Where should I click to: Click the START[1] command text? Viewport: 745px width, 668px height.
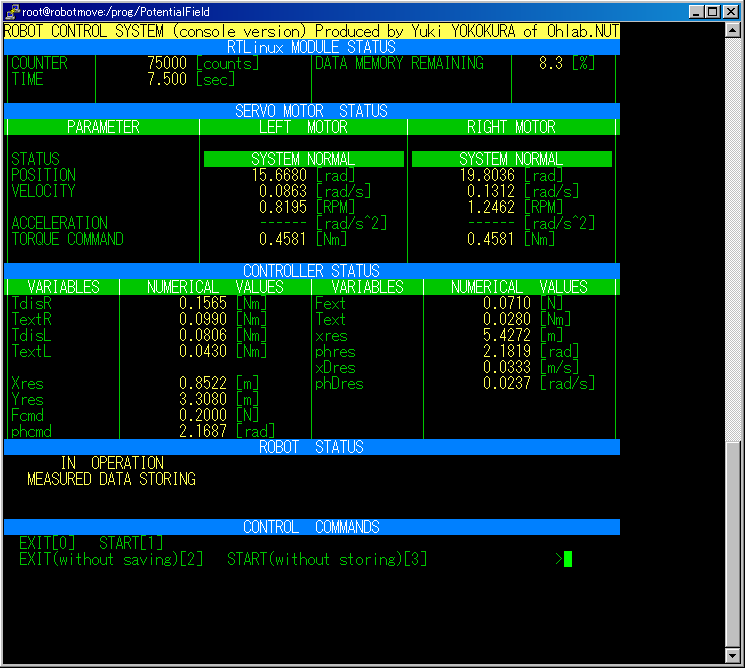tap(131, 543)
